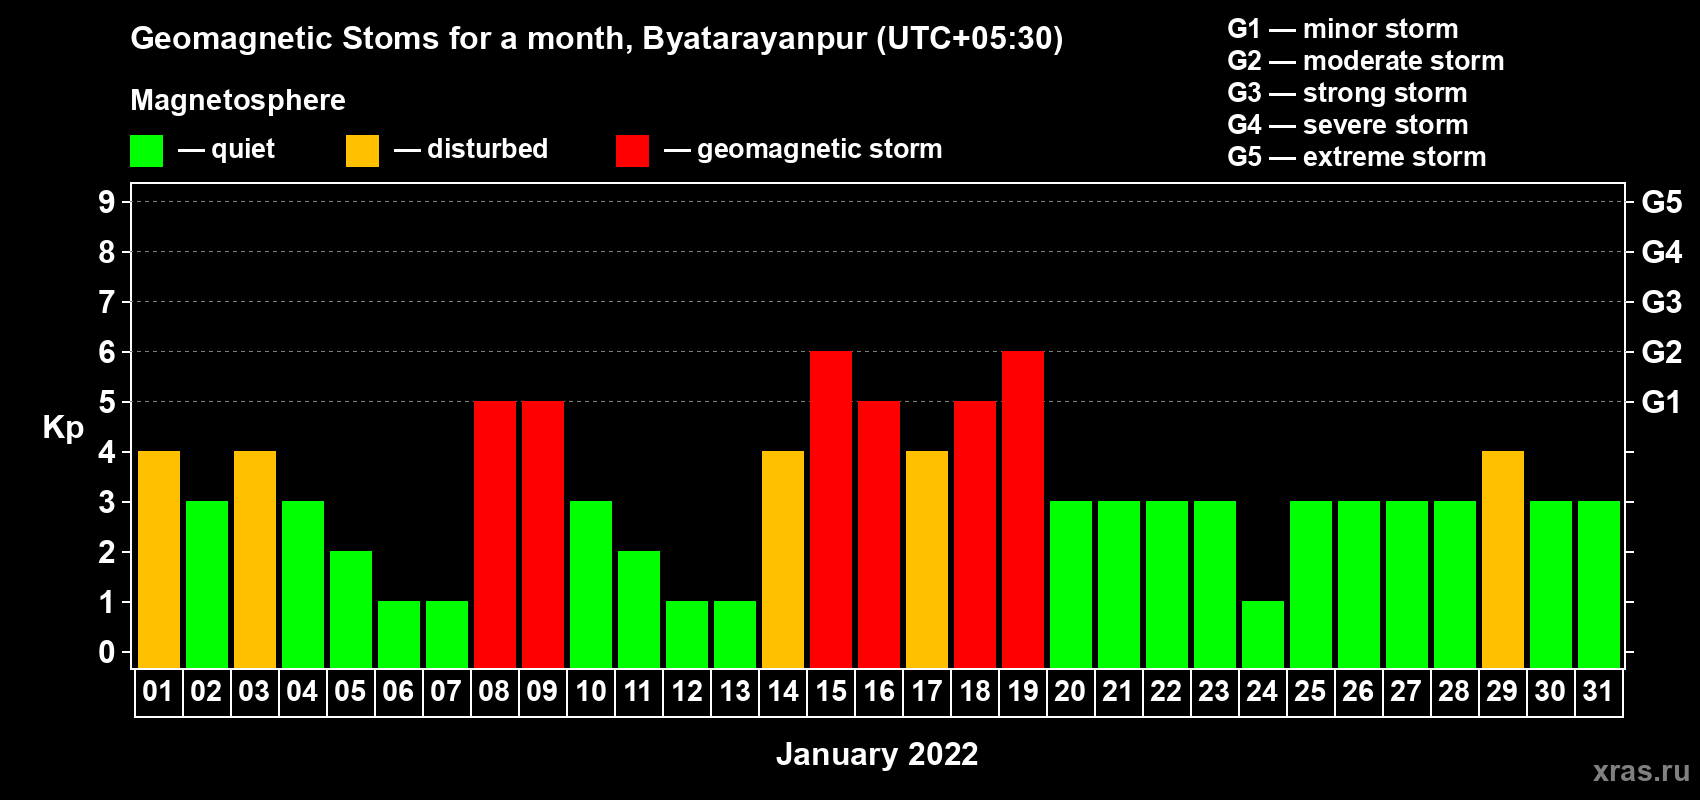Click the Kp axis value '0'
This screenshot has width=1700, height=800.
pos(107,652)
